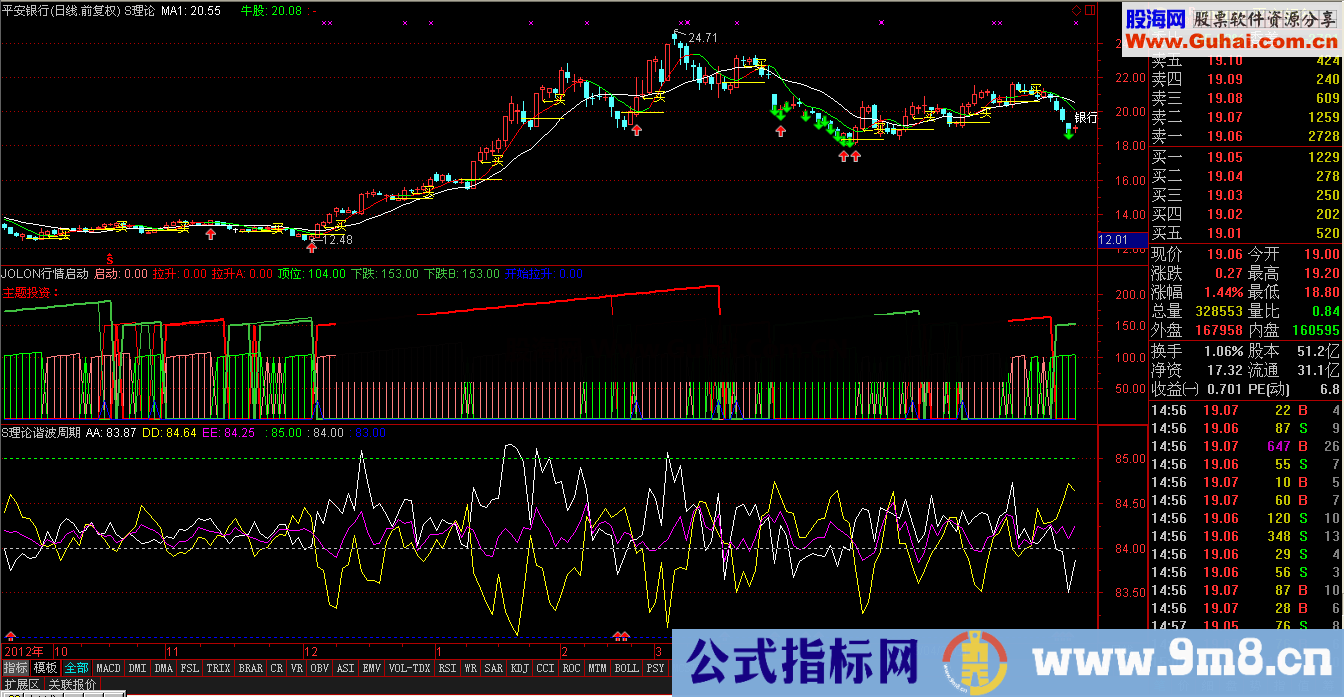The width and height of the screenshot is (1344, 697).
Task: Click the 卖一 ask price 19.06
Action: click(x=1224, y=136)
